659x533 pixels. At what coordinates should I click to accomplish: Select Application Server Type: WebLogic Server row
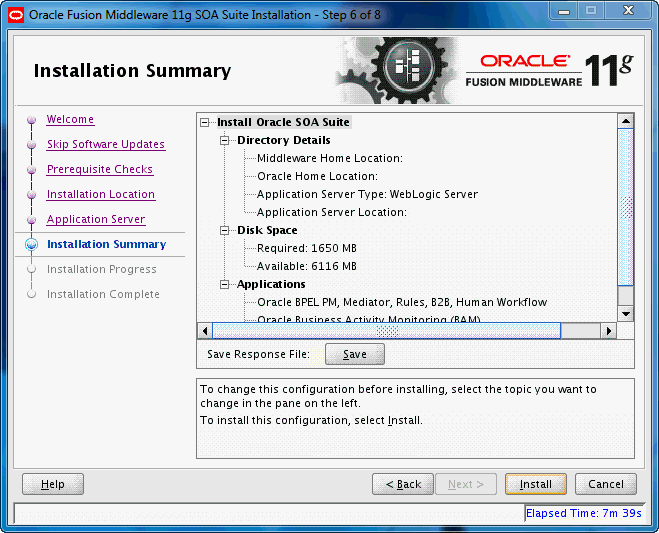[367, 195]
